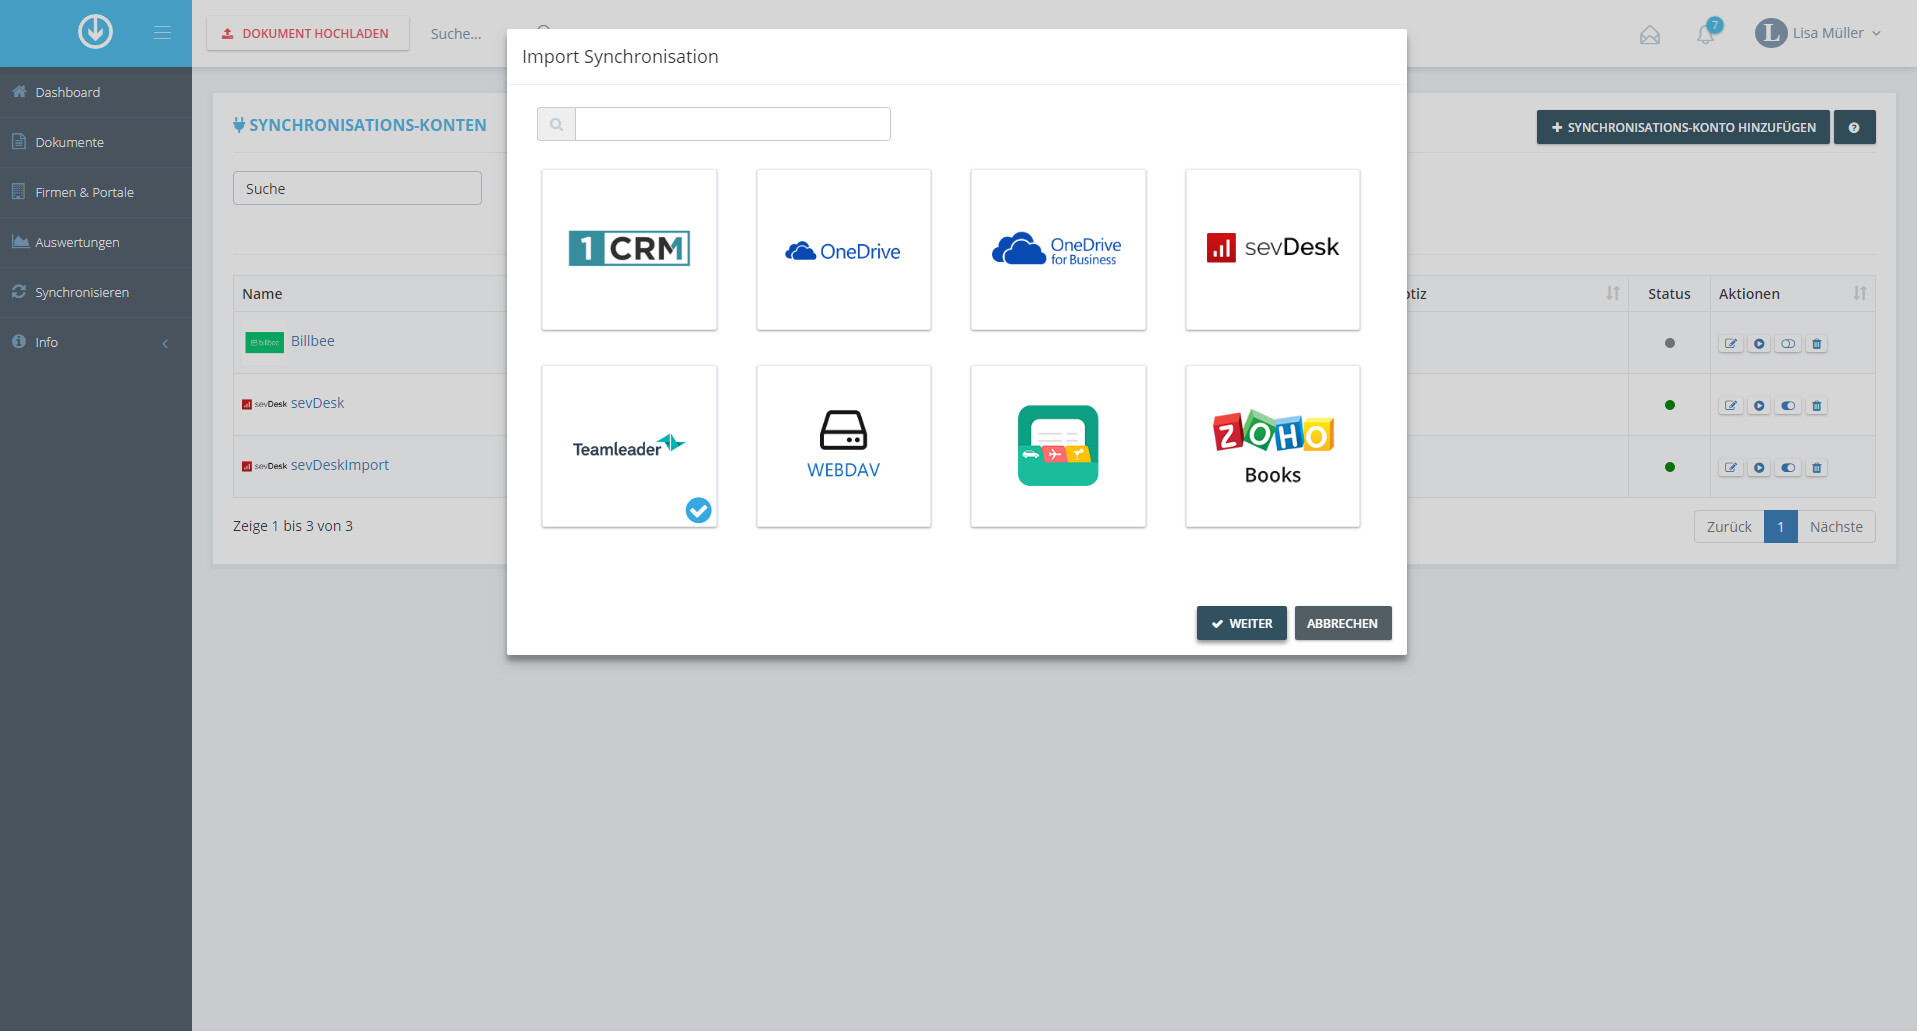This screenshot has height=1031, width=1917.
Task: Open the Lisa Müller user dropdown
Action: (x=1818, y=33)
